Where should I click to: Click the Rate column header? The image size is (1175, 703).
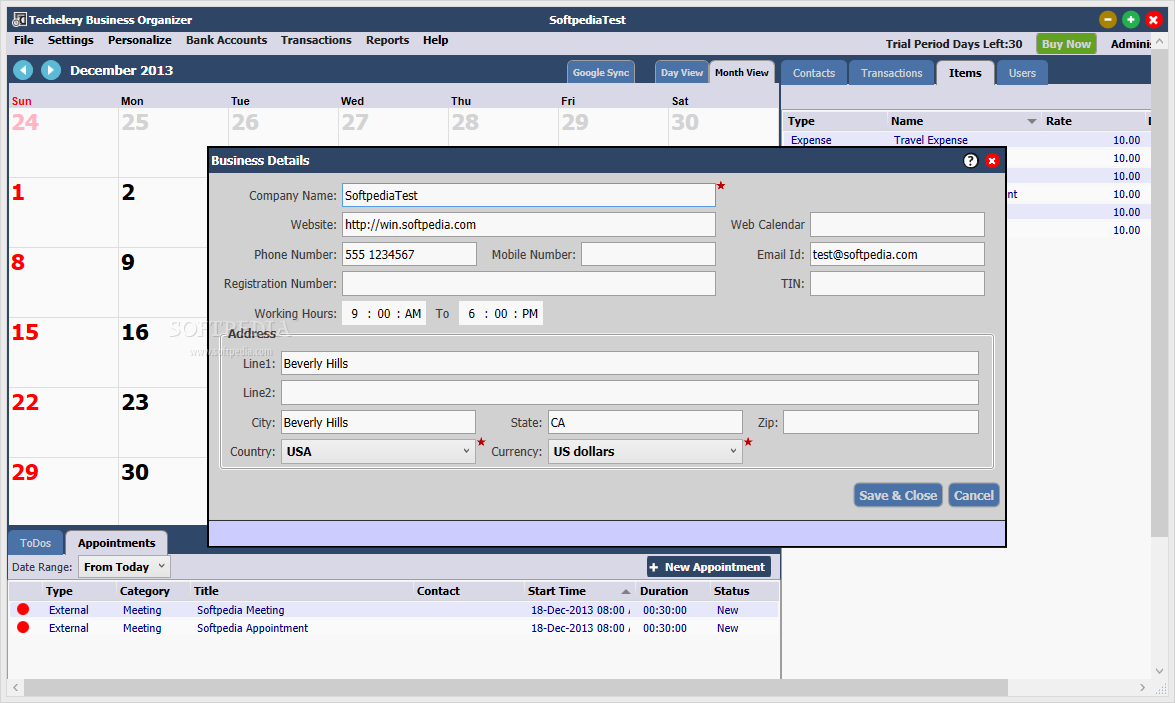[x=1059, y=121]
